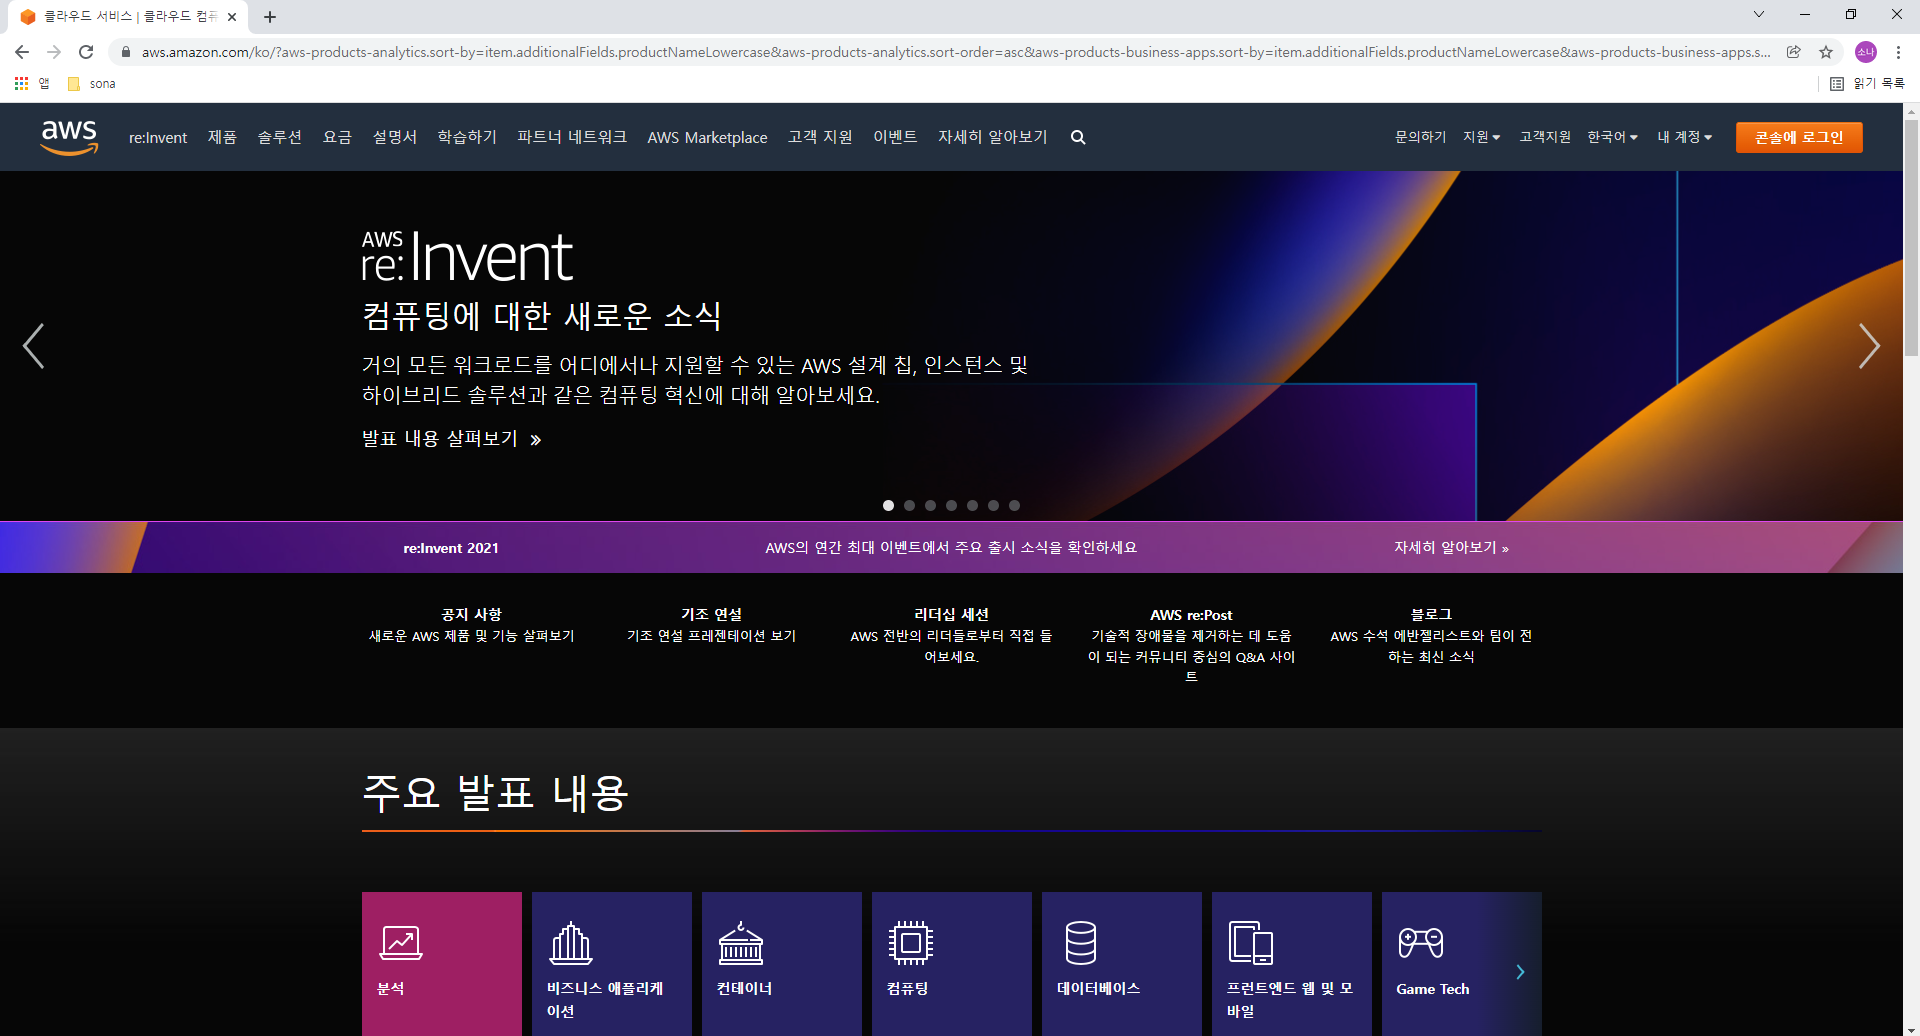Open the 파트너 네트워크 menu
The image size is (1920, 1036).
coord(572,137)
